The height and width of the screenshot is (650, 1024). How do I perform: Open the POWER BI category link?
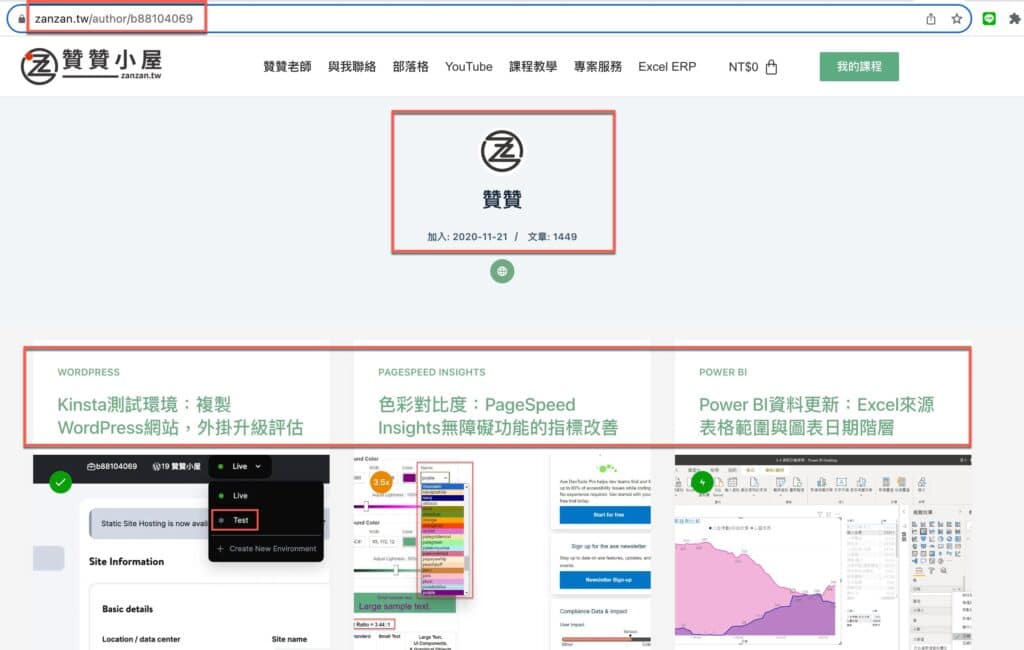(723, 372)
